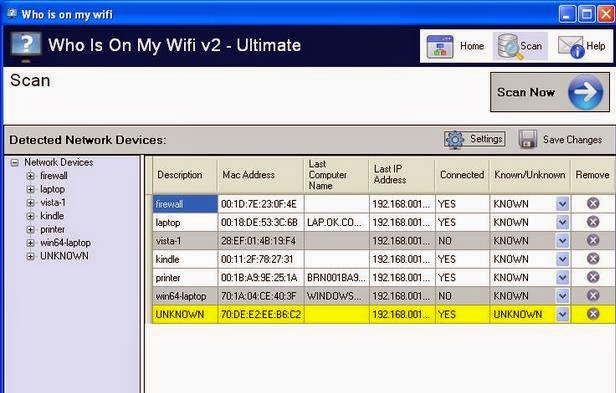Select win64-laptop in the device tree
Image resolution: width=616 pixels, height=393 pixels.
pyautogui.click(x=65, y=243)
